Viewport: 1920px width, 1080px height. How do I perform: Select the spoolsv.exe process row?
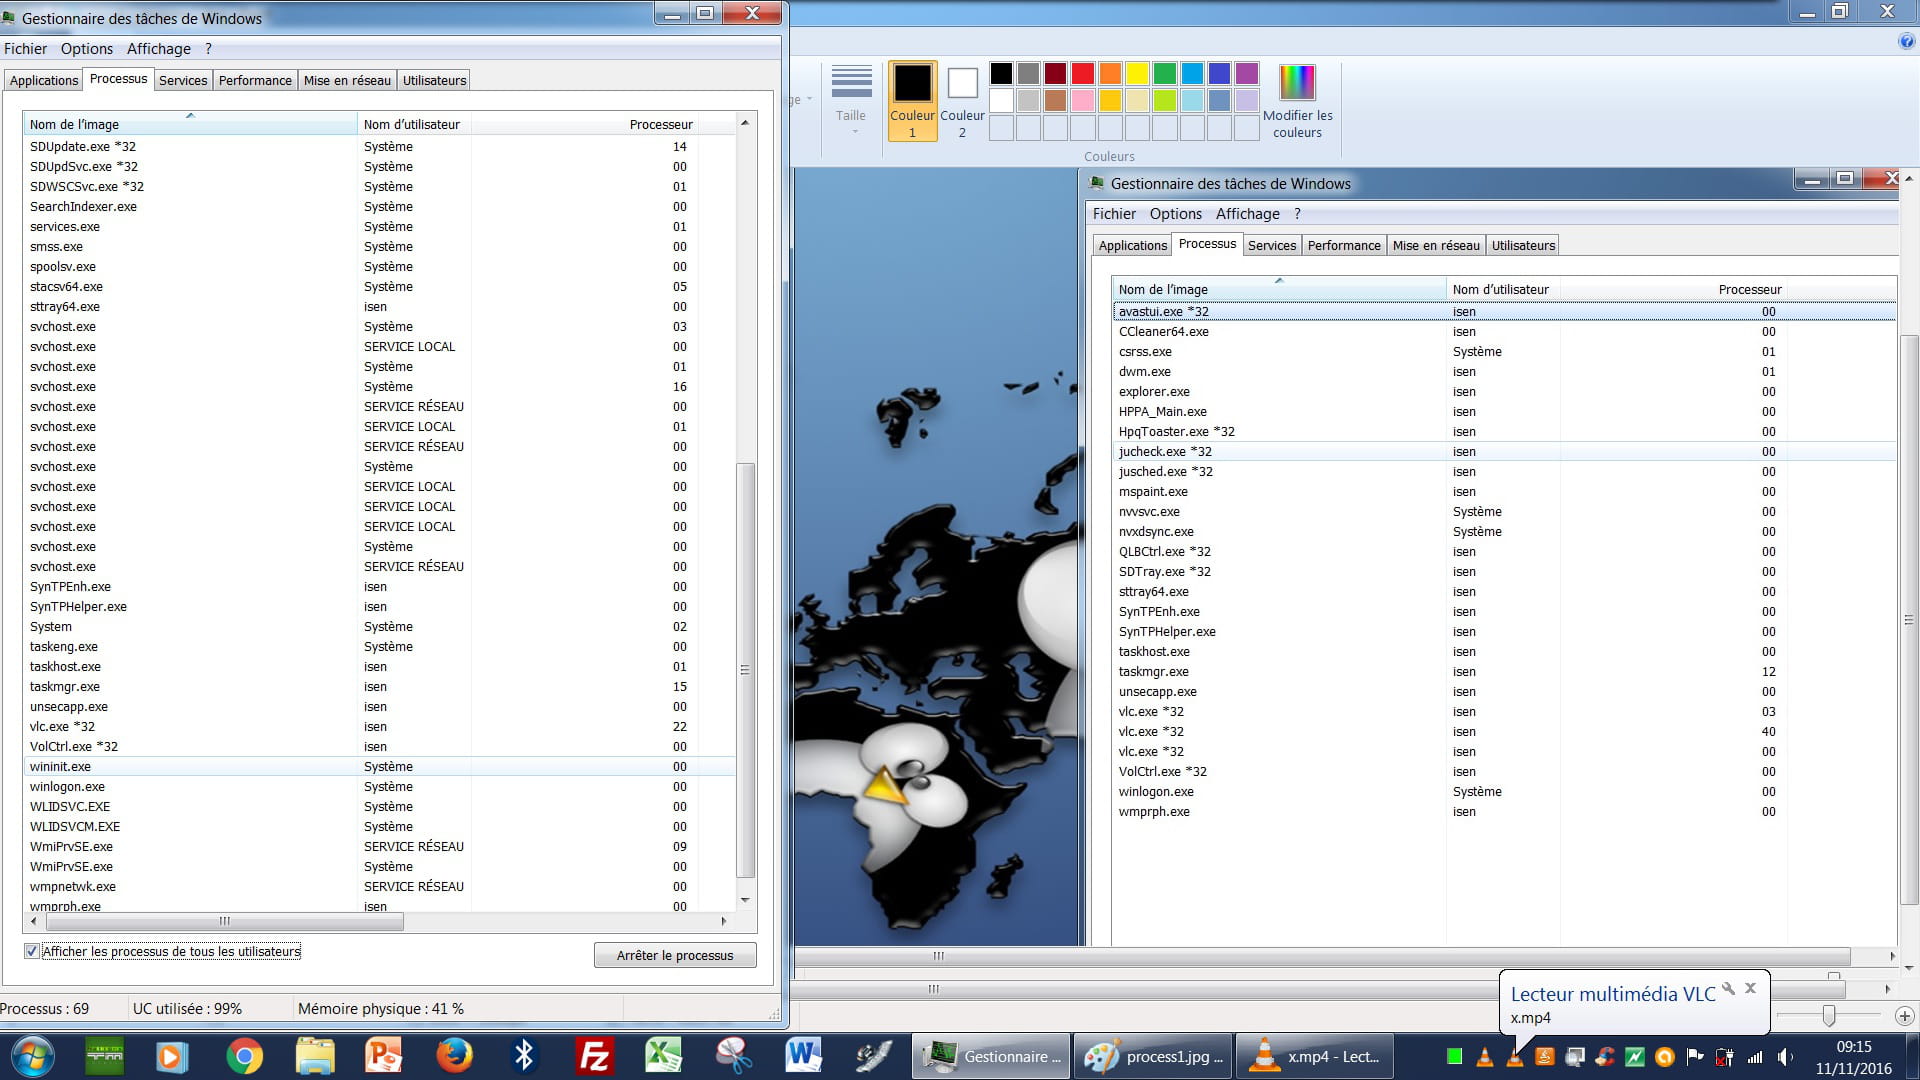point(380,266)
